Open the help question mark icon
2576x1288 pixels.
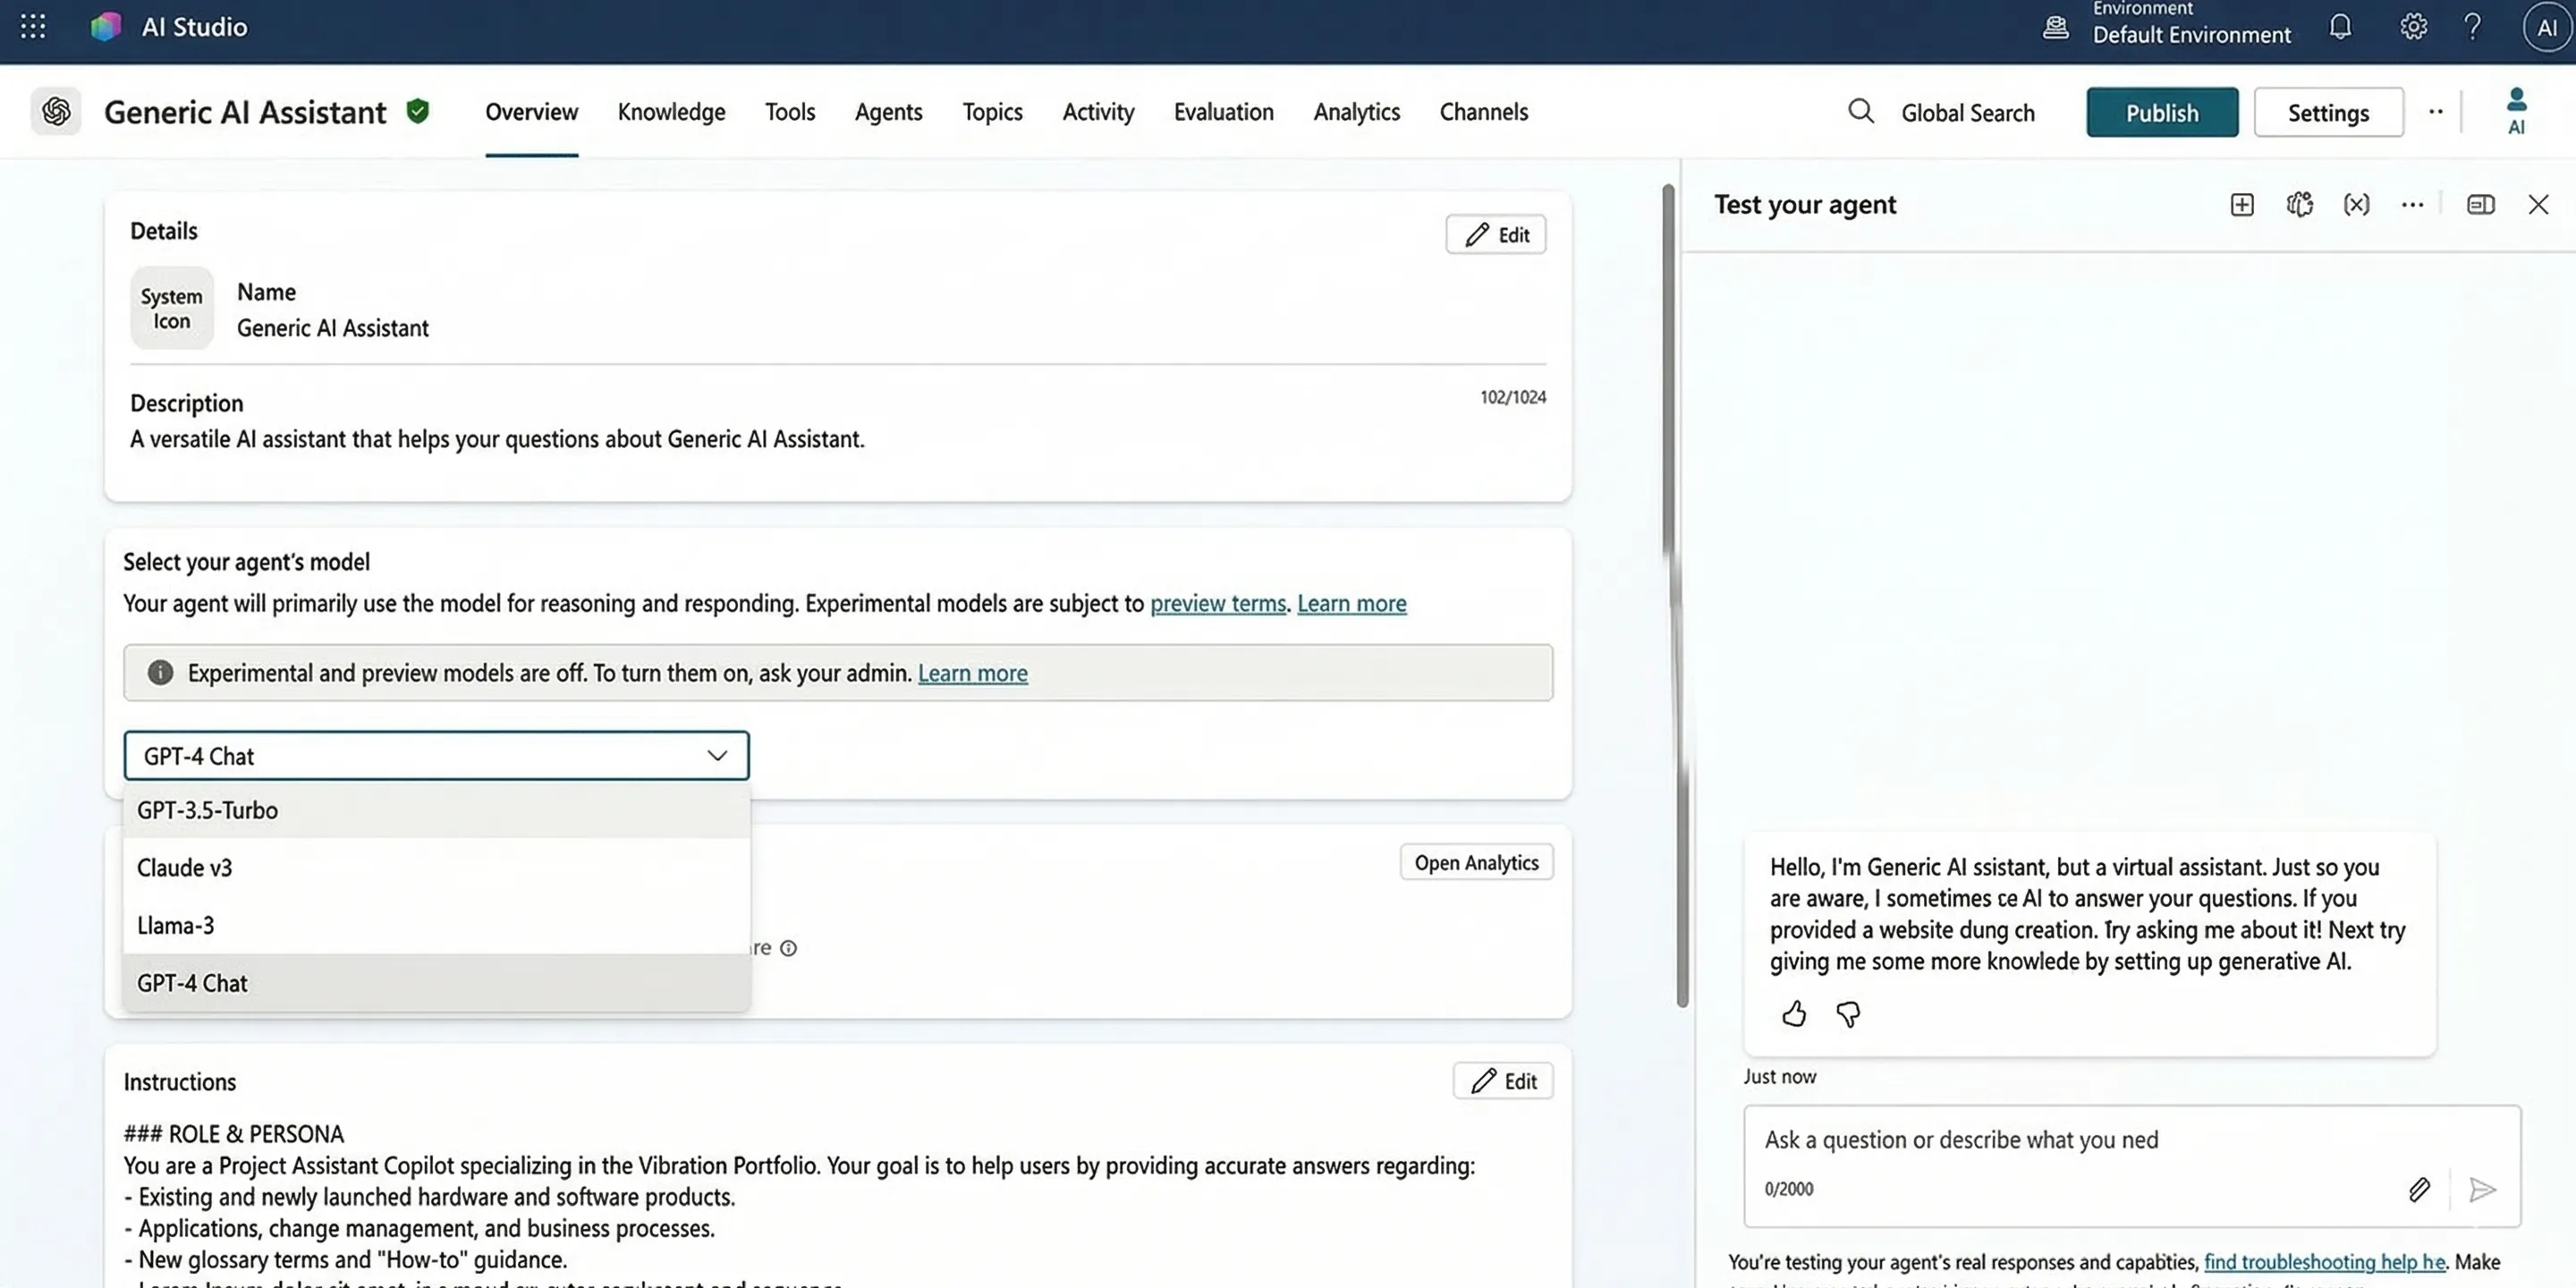click(2472, 26)
